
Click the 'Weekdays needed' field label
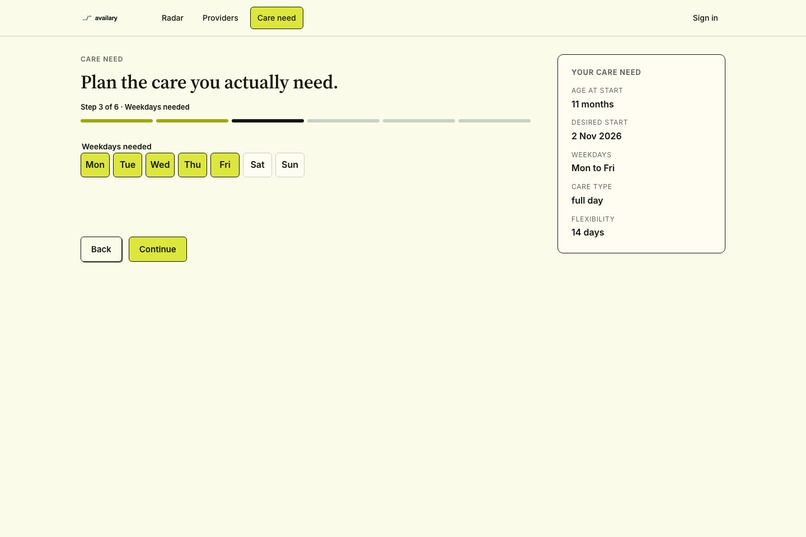pyautogui.click(x=117, y=146)
